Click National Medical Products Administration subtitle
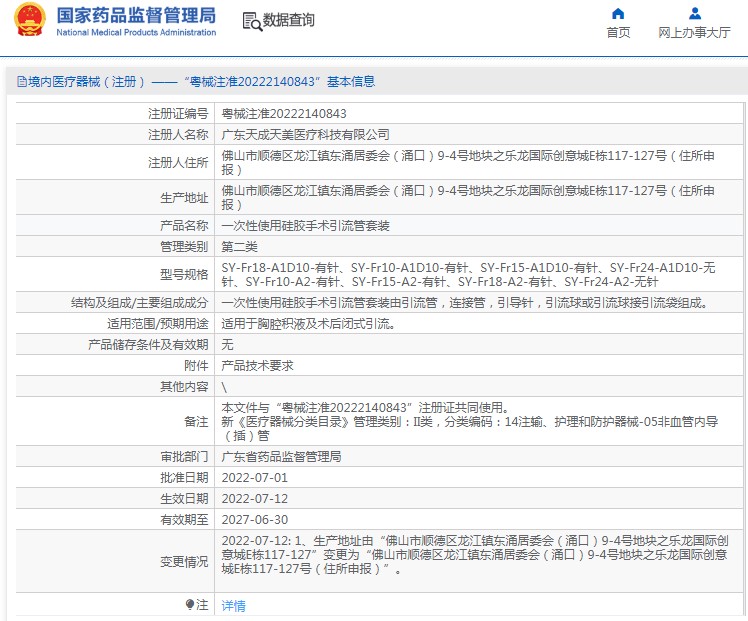748x621 pixels. click(136, 32)
